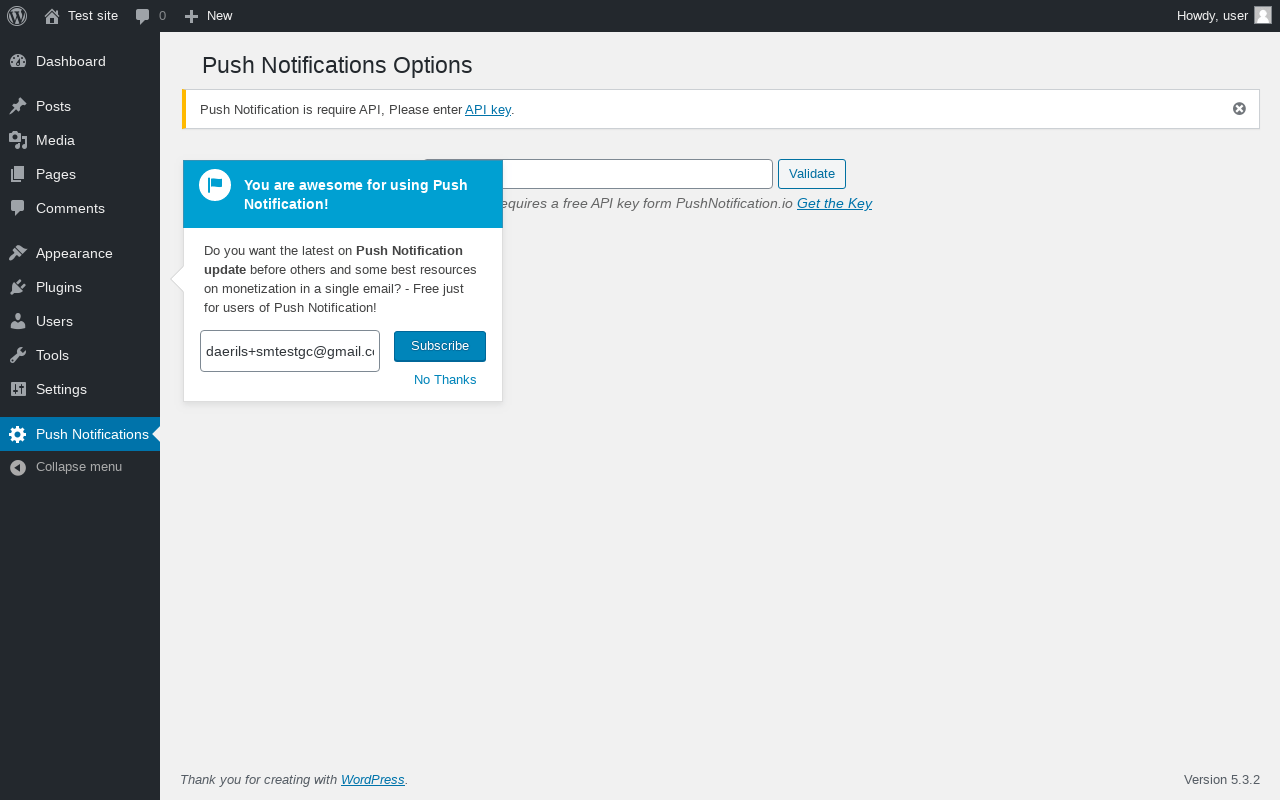Viewport: 1280px width, 800px height.
Task: Click the Tools wrench icon
Action: 18,355
